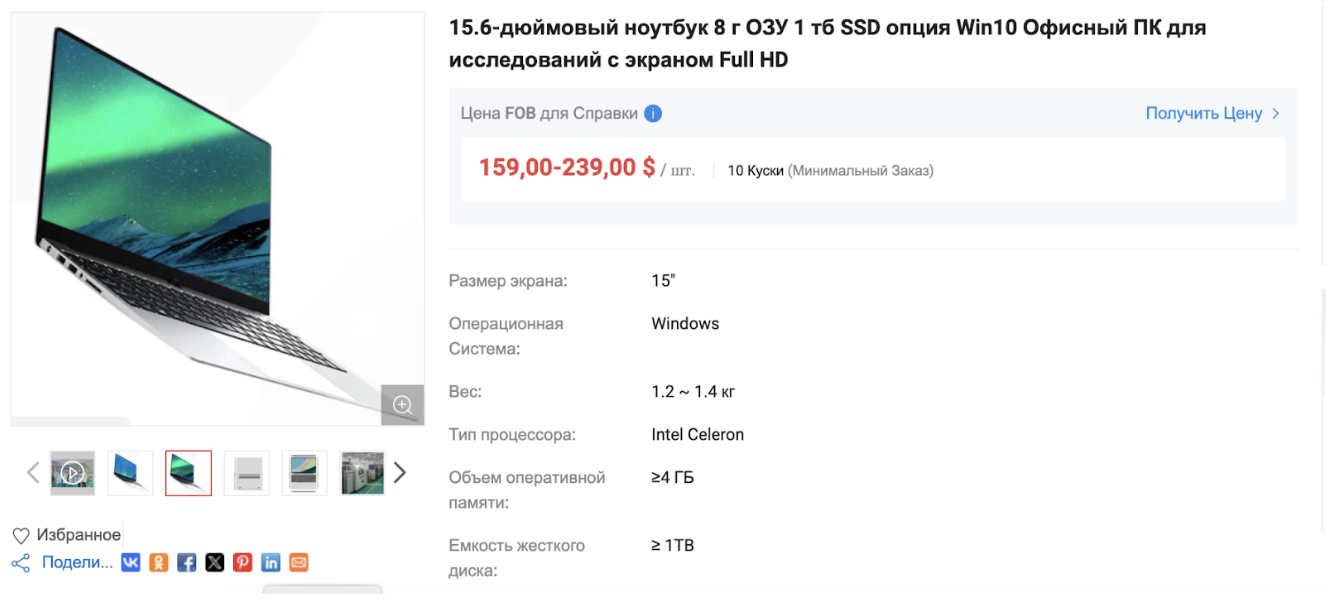Image resolution: width=1326 pixels, height=600 pixels.
Task: Add to favorites with heart icon
Action: coord(21,536)
